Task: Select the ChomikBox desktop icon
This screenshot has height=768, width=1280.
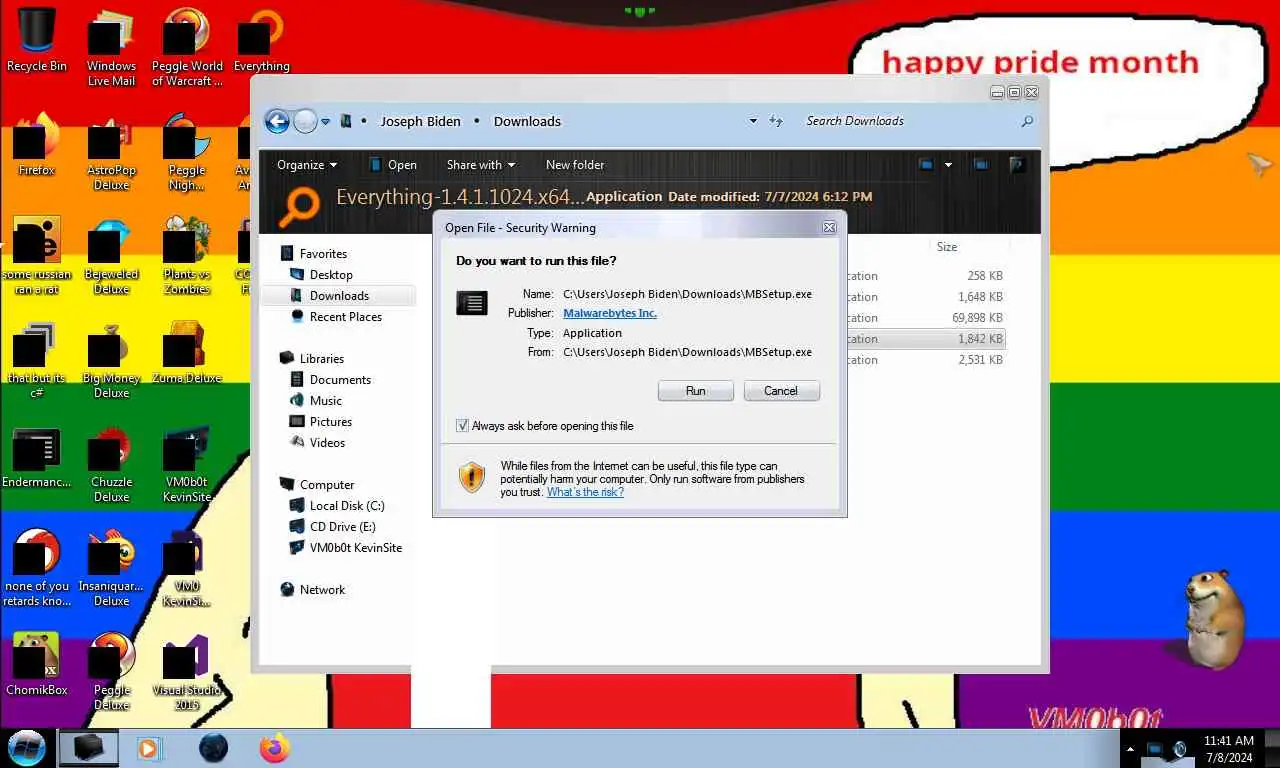Action: tap(36, 664)
